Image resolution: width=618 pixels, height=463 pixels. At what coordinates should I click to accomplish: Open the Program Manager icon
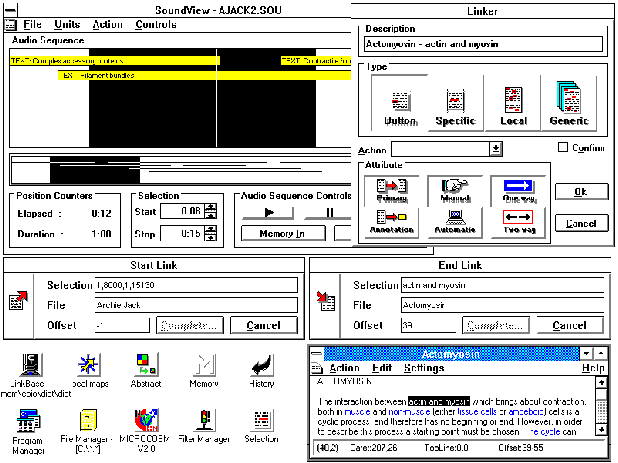(29, 424)
